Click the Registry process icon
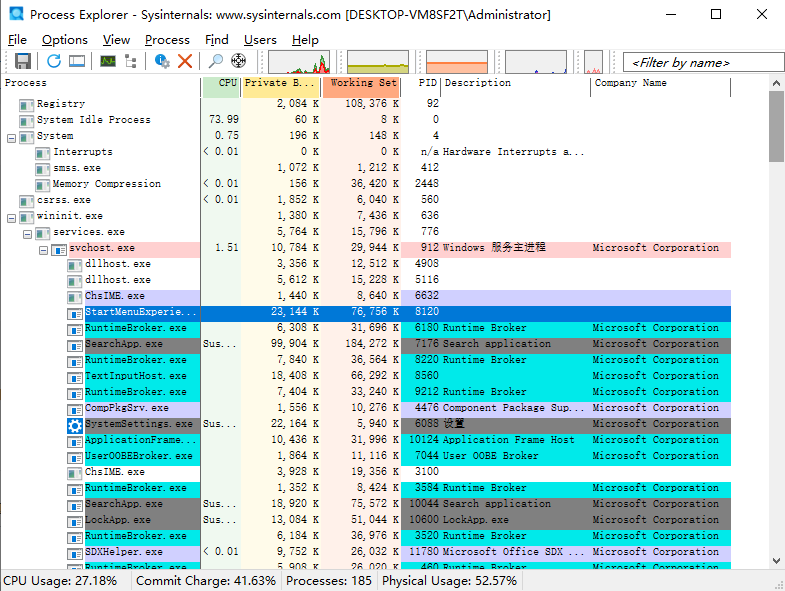The image size is (785, 591). (x=27, y=105)
